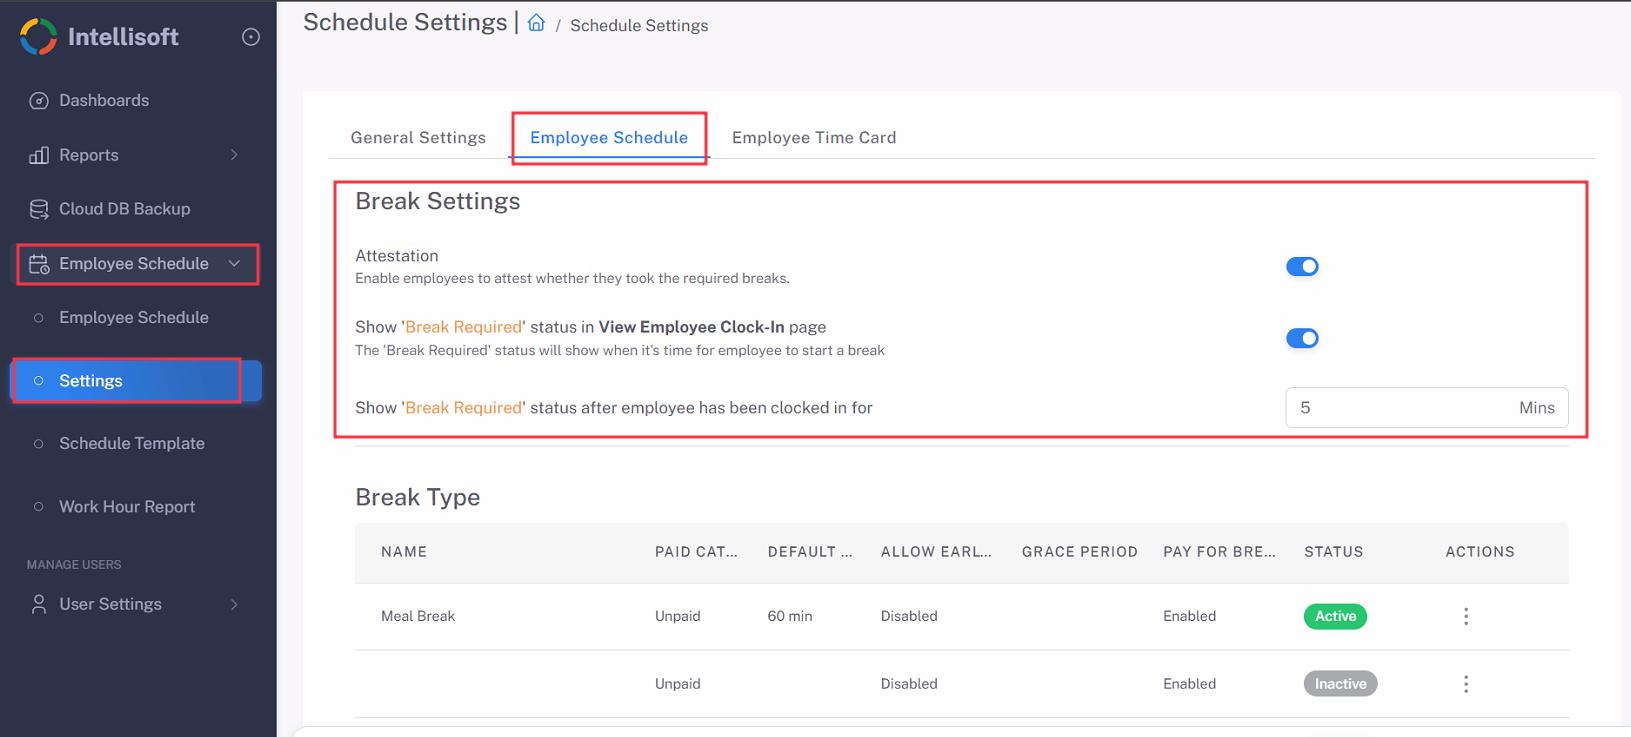Expand the User Settings submenu arrow
This screenshot has height=737, width=1631.
click(234, 604)
